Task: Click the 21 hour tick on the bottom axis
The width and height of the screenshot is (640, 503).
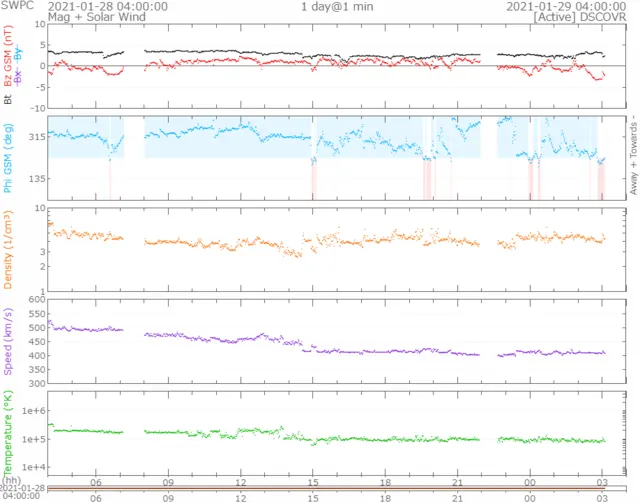Action: click(457, 498)
